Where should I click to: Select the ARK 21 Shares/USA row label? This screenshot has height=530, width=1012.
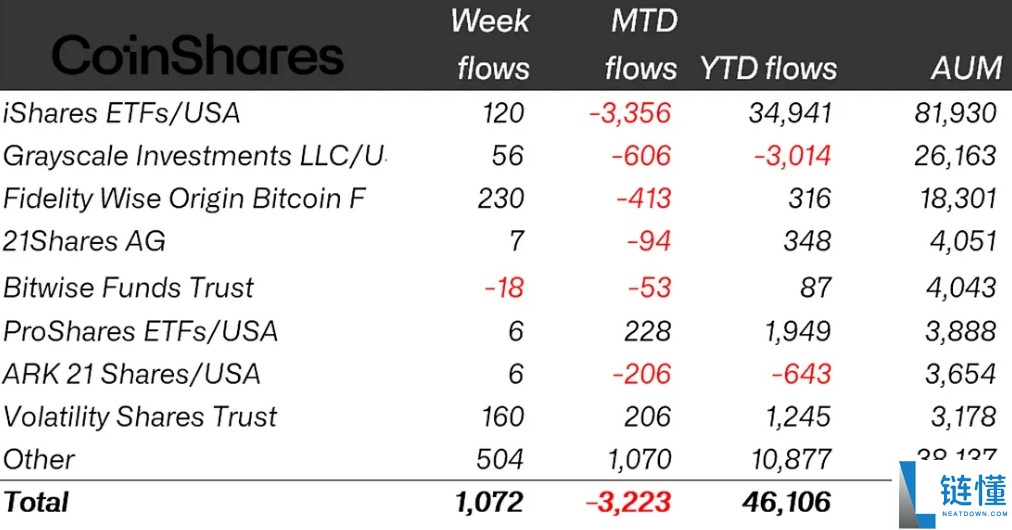(132, 374)
